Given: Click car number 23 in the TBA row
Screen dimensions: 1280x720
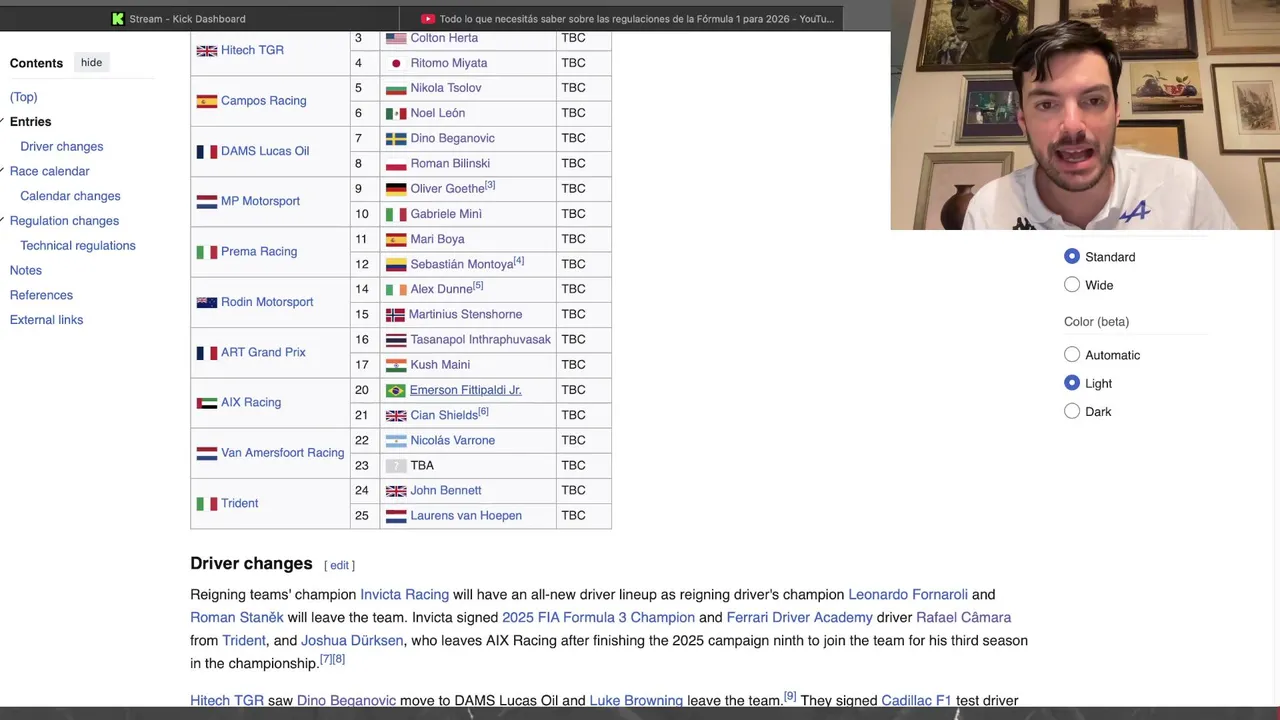Looking at the screenshot, I should point(362,466).
